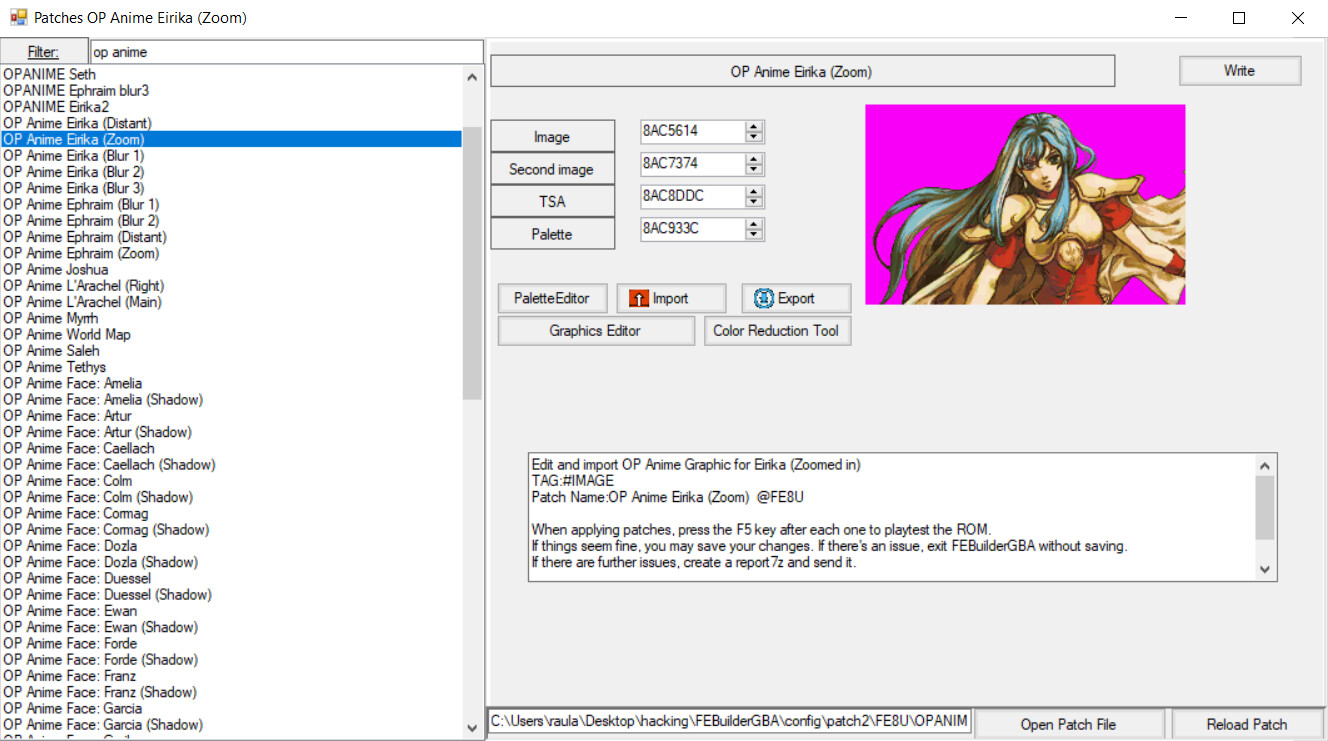Click the Second image address field 8AC7374
The image size is (1328, 741).
click(x=693, y=163)
